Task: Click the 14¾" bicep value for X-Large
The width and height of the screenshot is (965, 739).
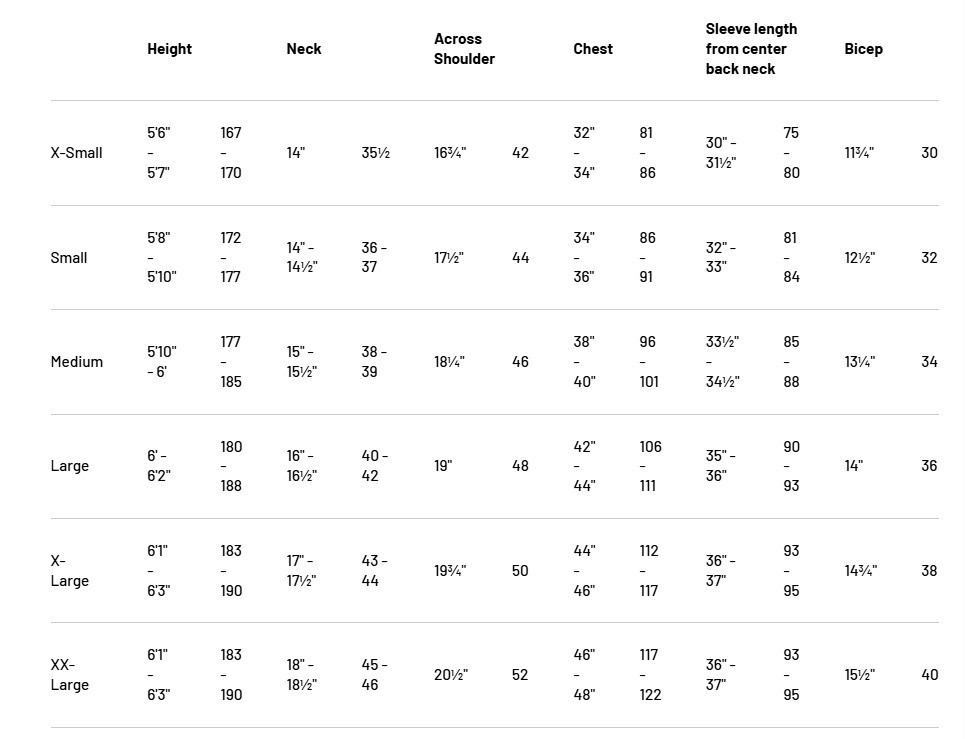Action: coord(860,571)
